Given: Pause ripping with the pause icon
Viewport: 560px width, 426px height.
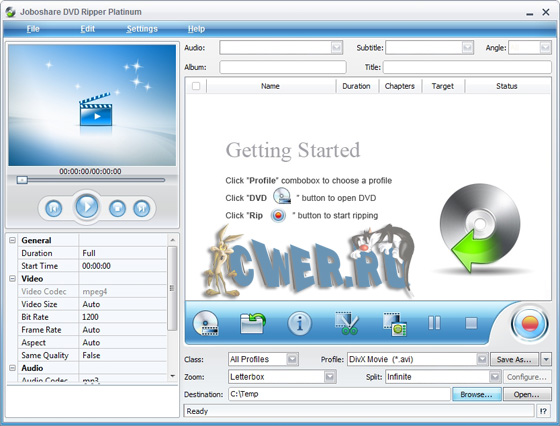Looking at the screenshot, I should (434, 323).
